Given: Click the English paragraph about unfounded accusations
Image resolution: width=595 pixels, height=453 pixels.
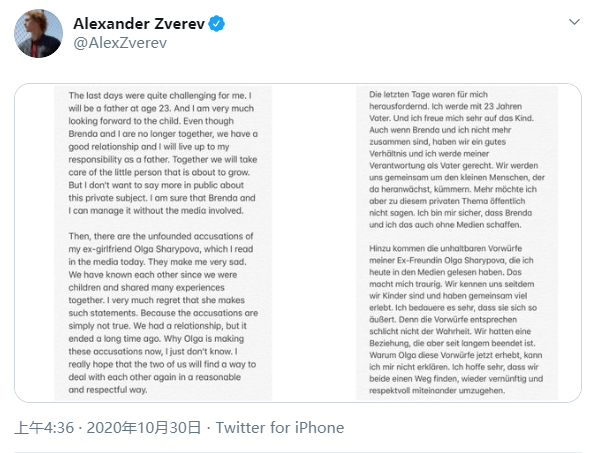Looking at the screenshot, I should (x=163, y=313).
